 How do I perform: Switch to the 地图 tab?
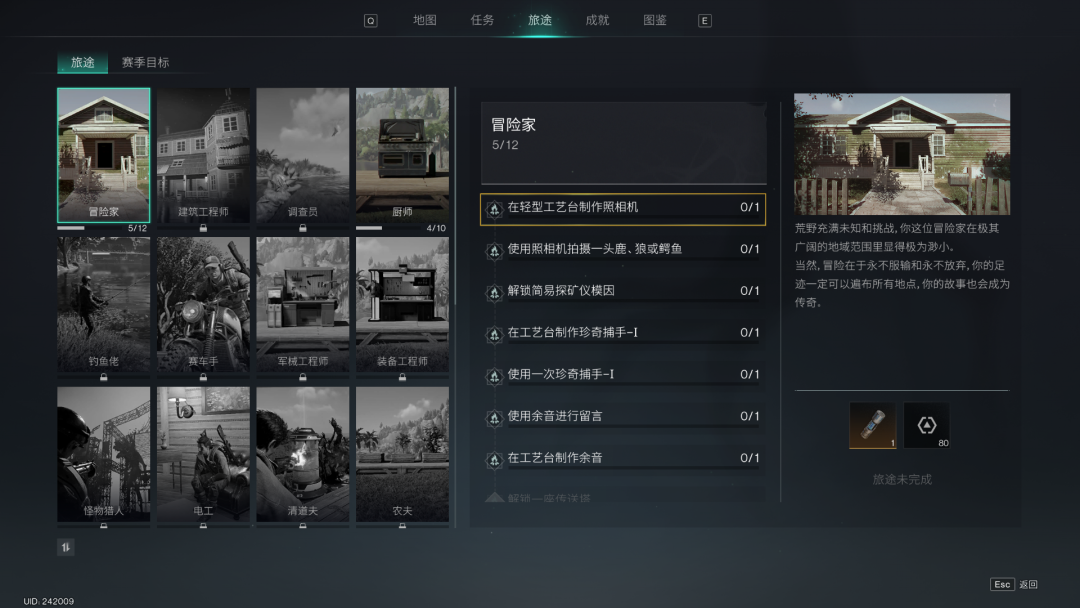[x=424, y=19]
